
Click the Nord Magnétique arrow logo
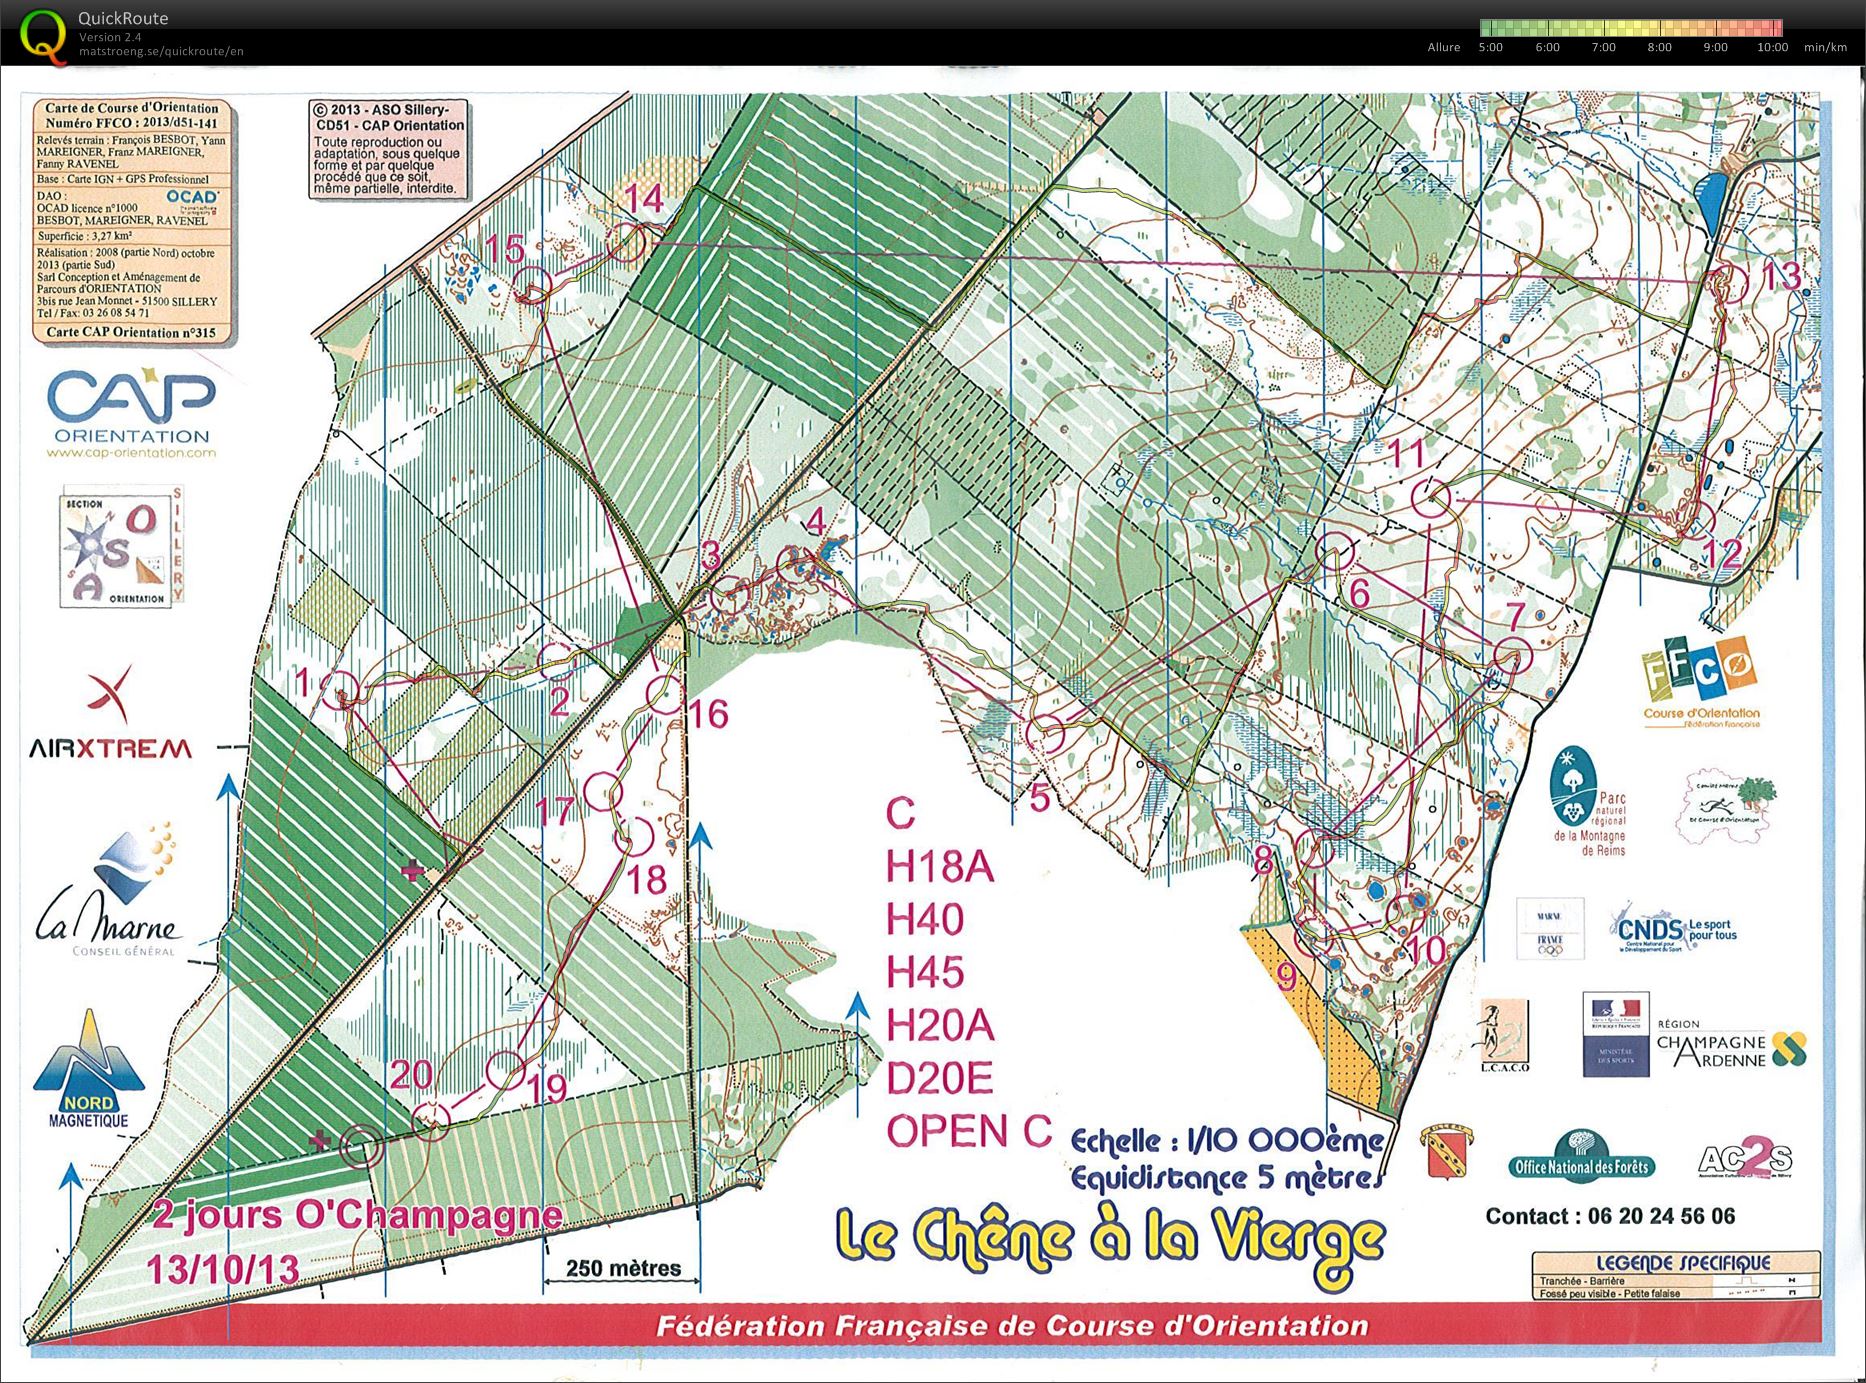click(x=89, y=1070)
